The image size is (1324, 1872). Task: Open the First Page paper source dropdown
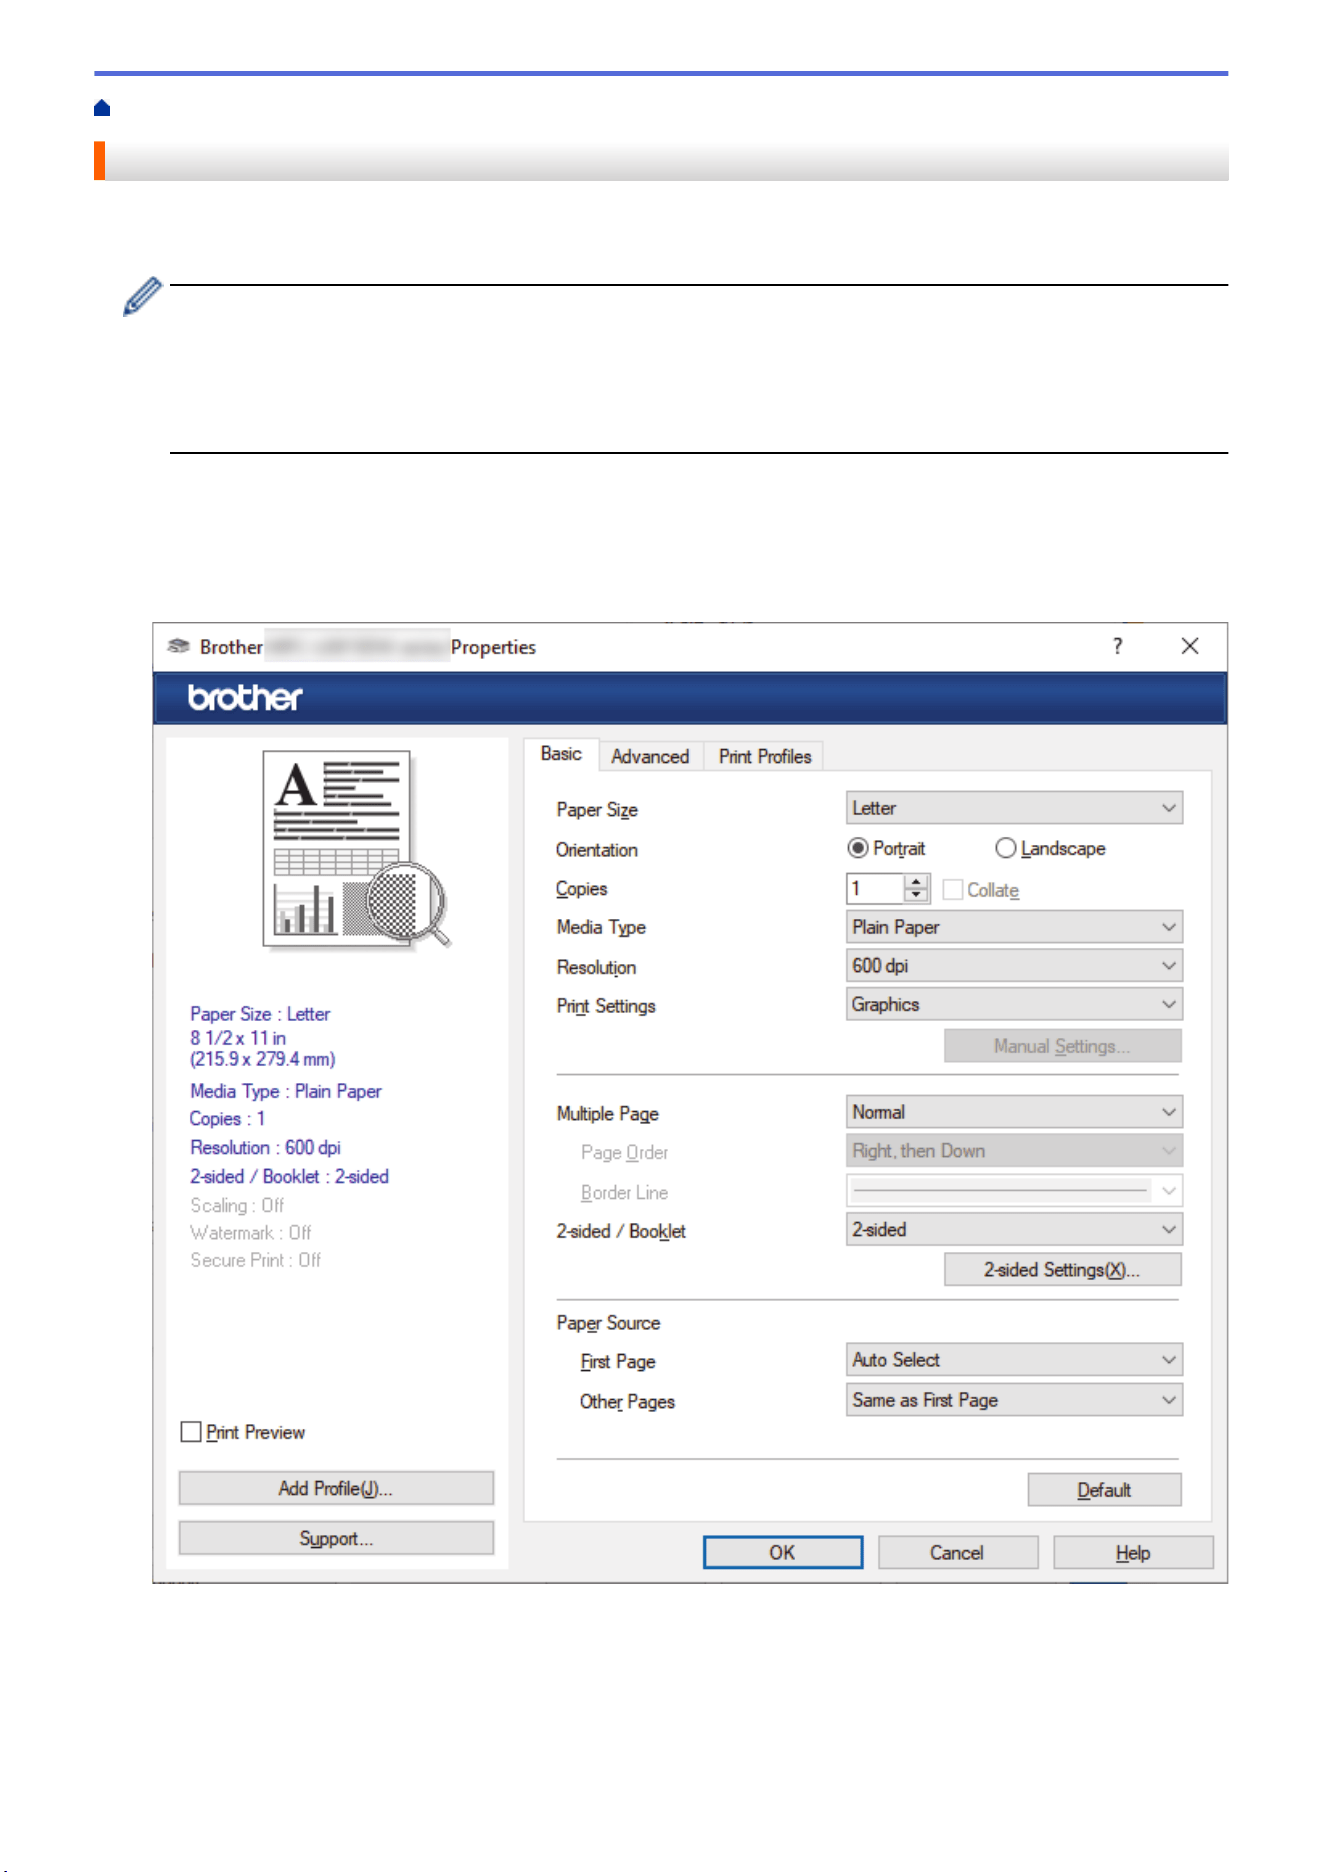click(1014, 1360)
